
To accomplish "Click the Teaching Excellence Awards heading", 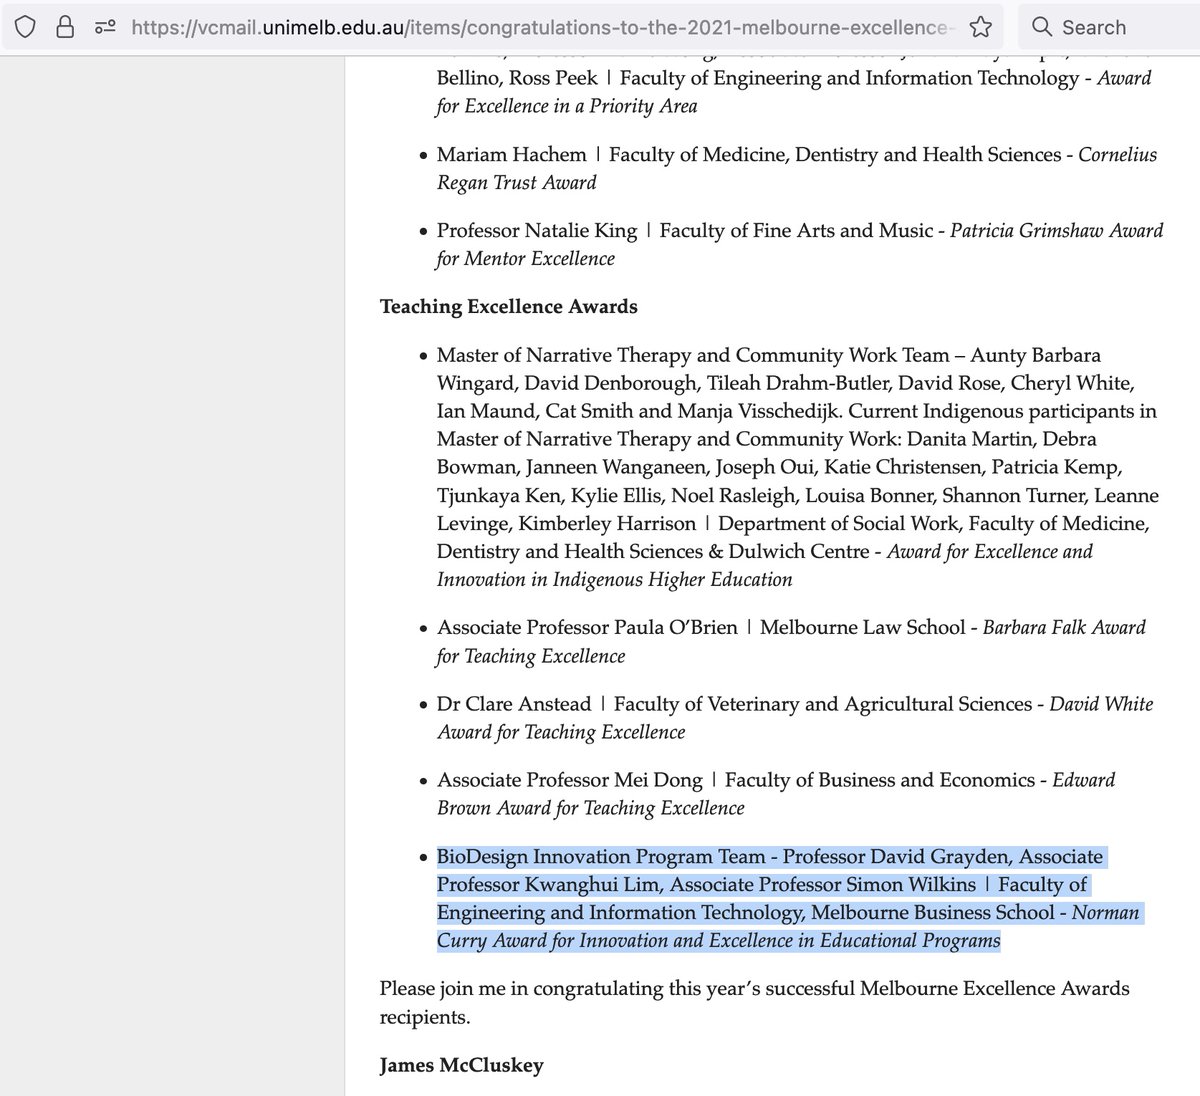I will point(508,307).
